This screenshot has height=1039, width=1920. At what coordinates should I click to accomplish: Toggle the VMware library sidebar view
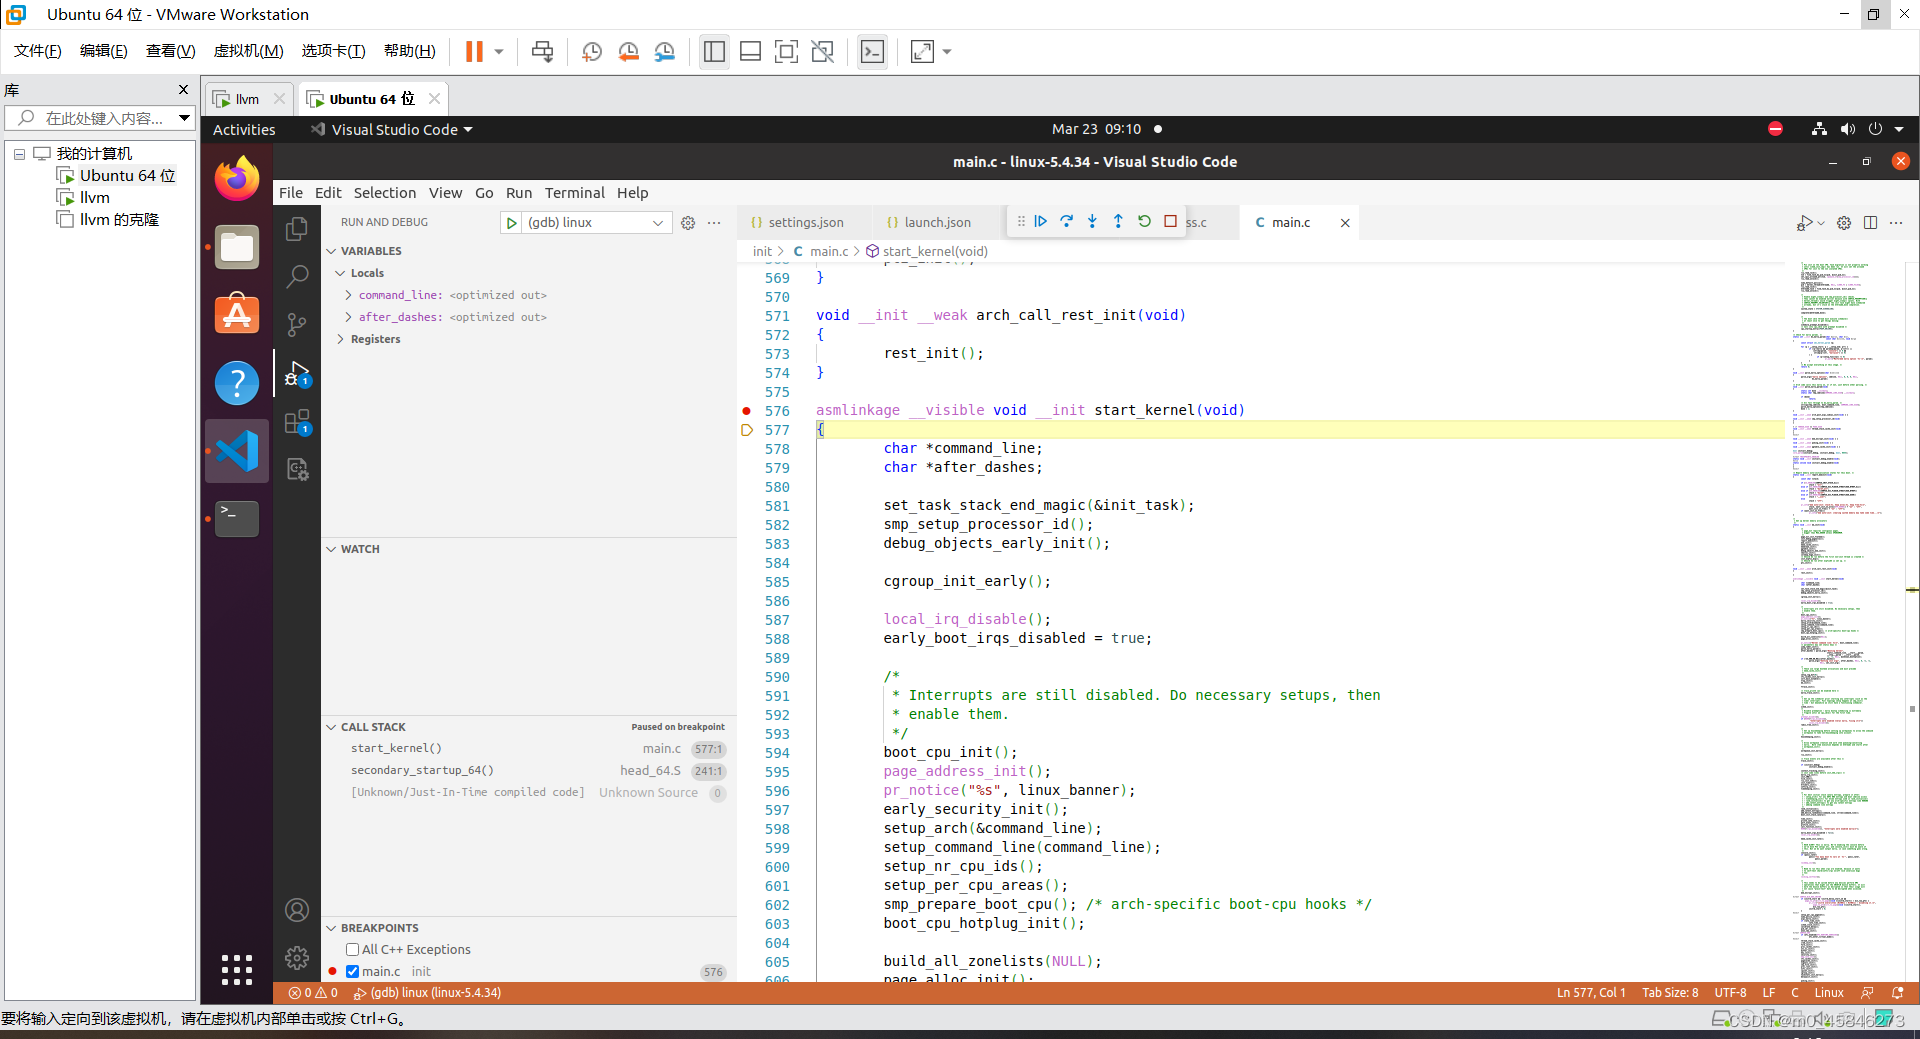(x=714, y=52)
